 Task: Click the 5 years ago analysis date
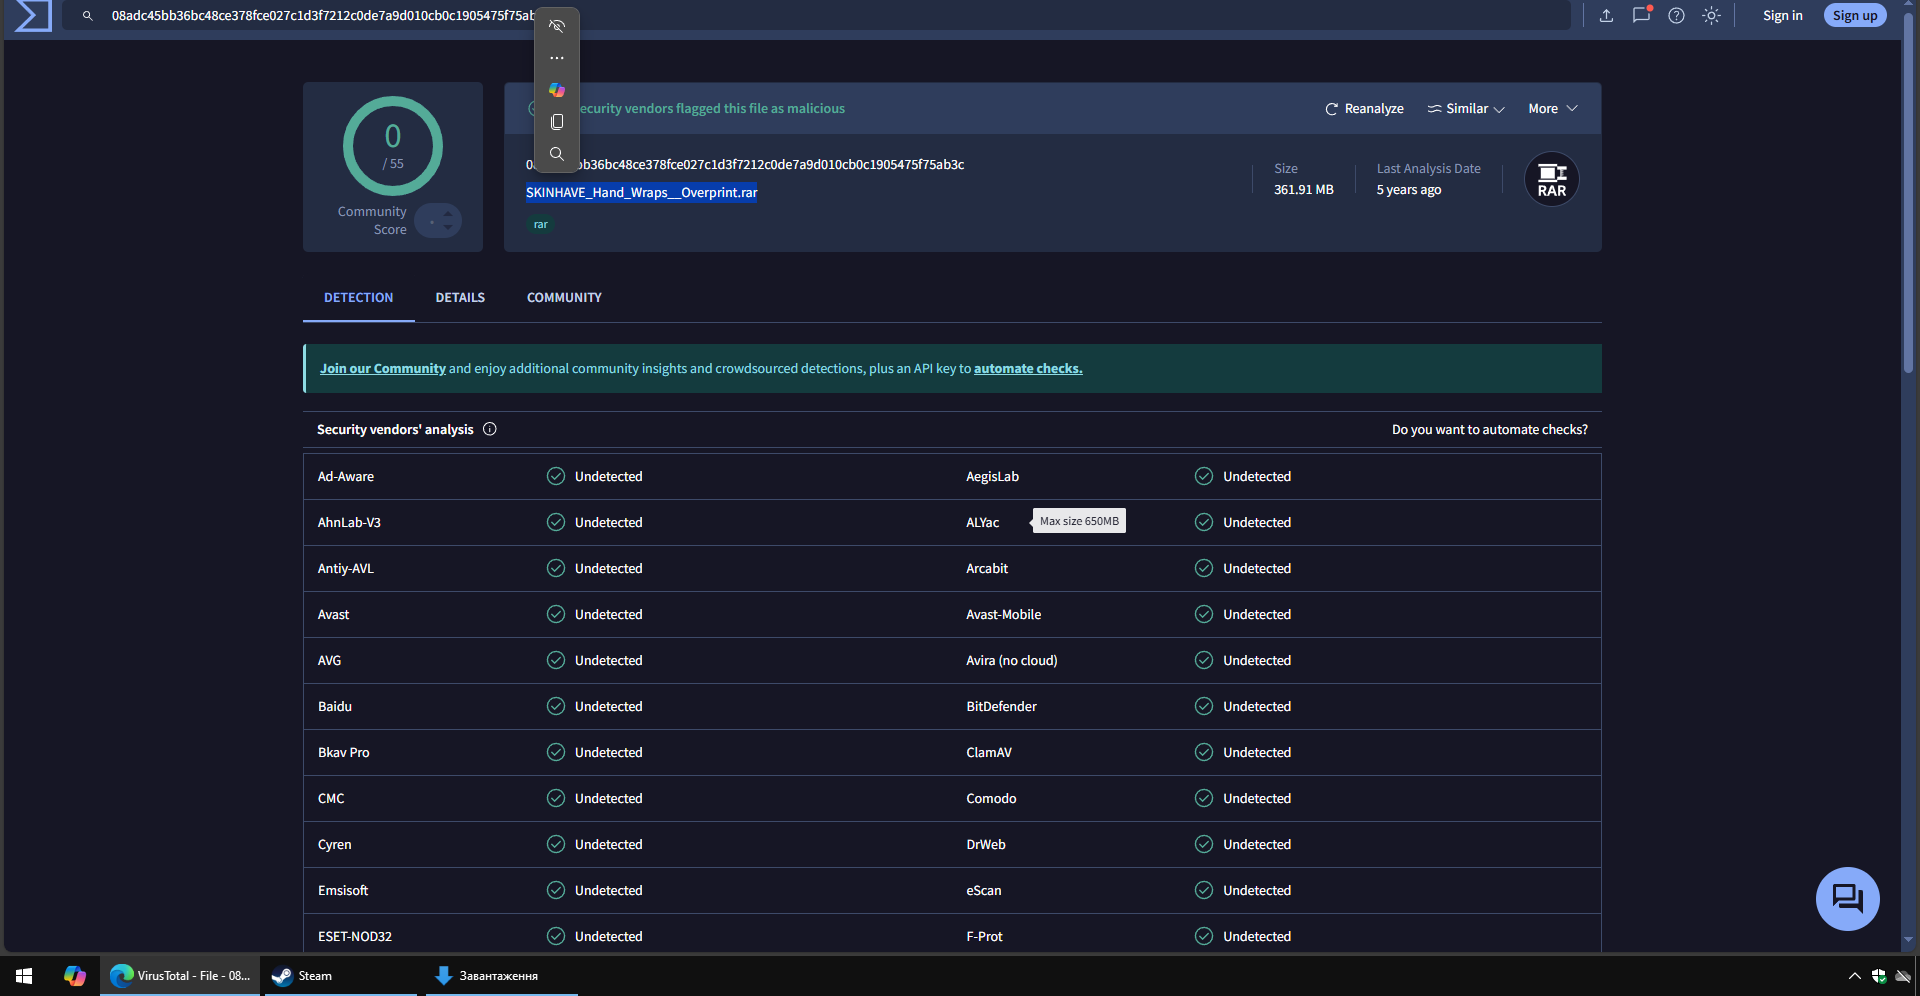tap(1409, 189)
